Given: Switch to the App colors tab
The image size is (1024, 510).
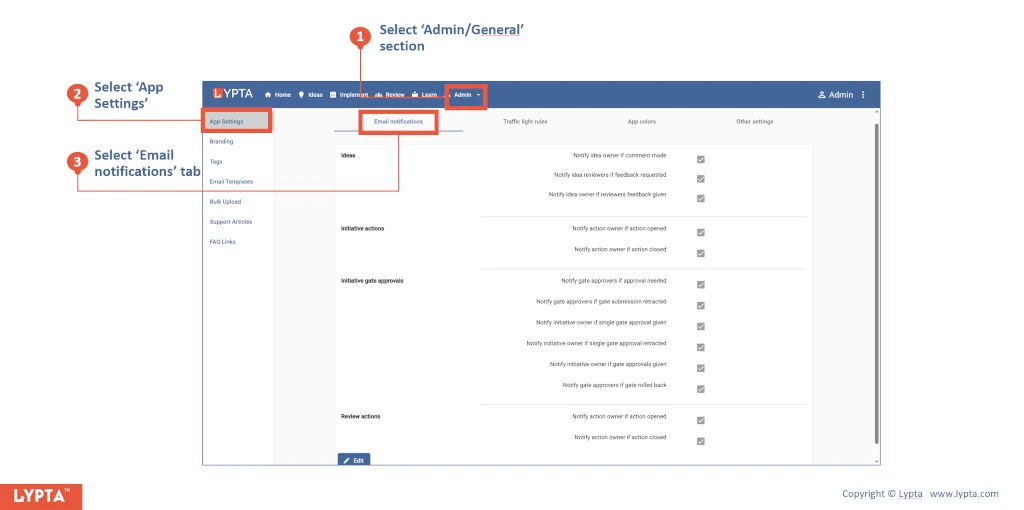Looking at the screenshot, I should pos(641,121).
